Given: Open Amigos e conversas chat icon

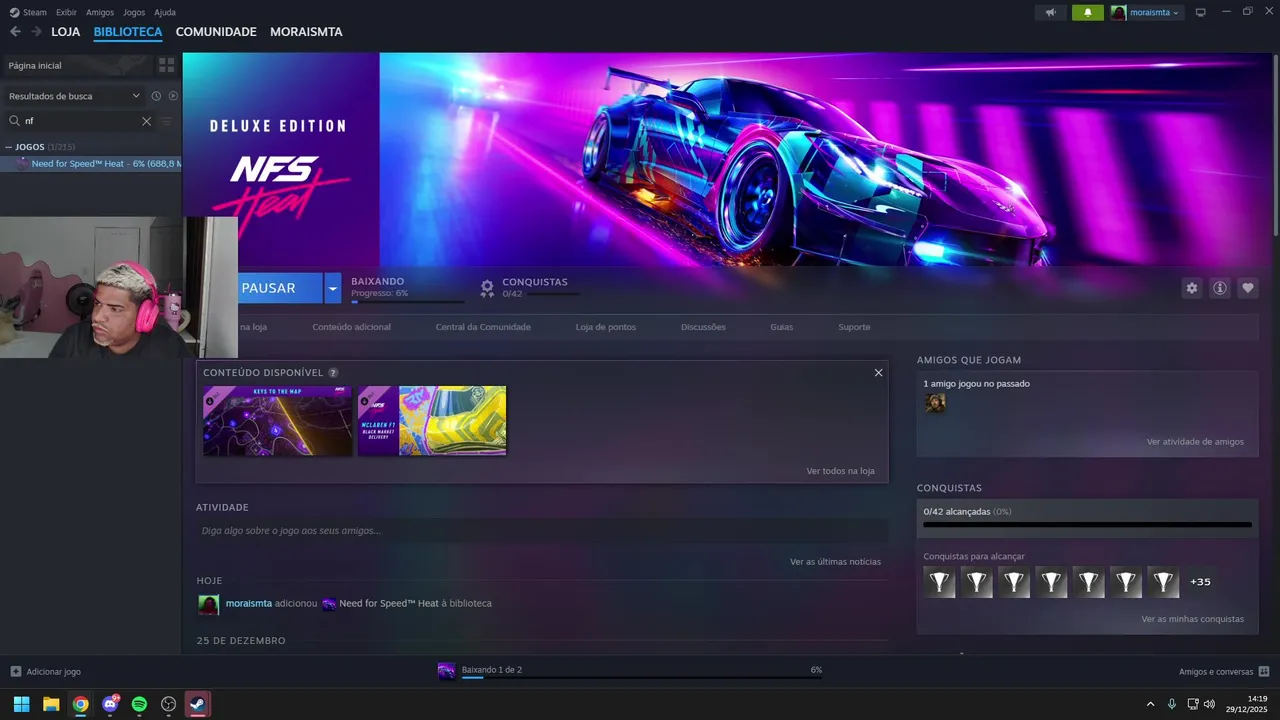Looking at the screenshot, I should click(x=1264, y=671).
